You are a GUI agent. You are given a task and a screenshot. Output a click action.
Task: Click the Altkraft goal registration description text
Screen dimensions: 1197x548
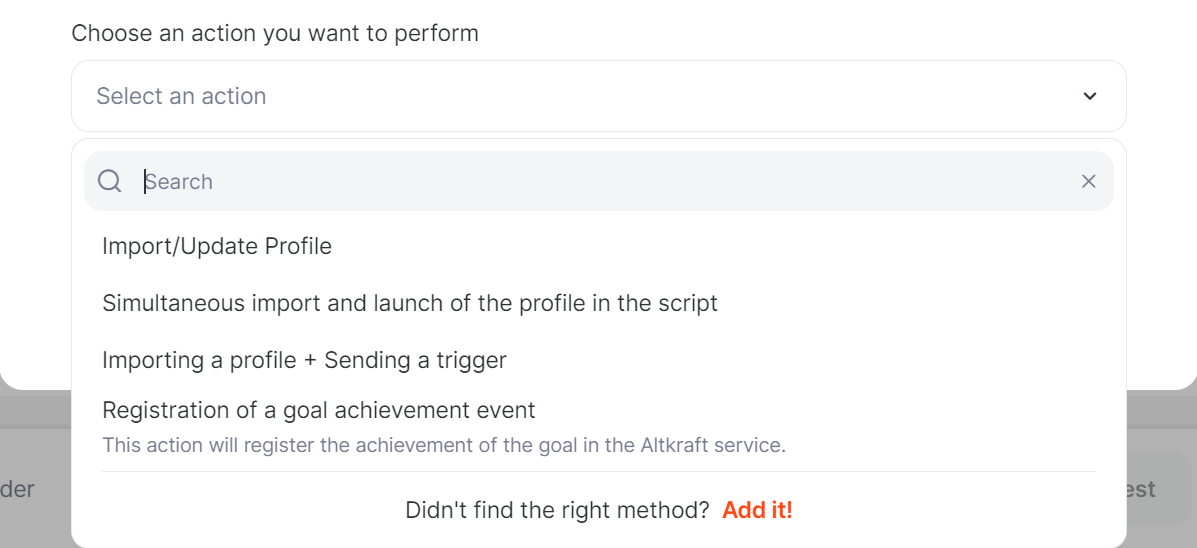444,445
